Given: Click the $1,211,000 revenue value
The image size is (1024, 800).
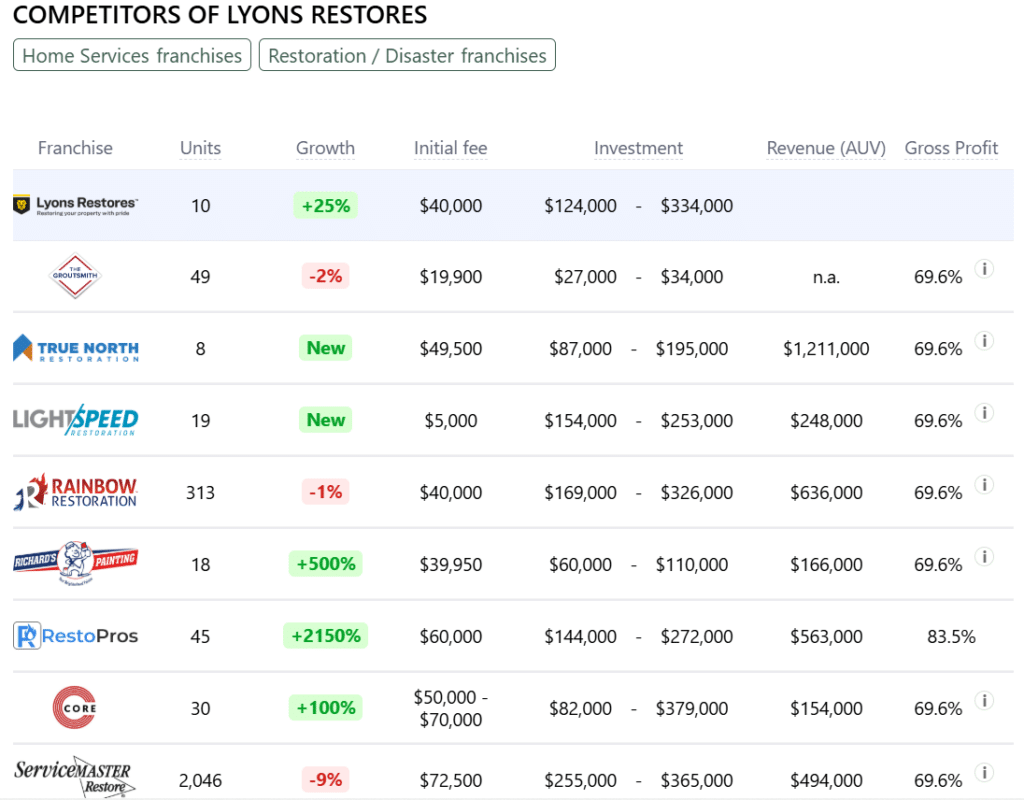Looking at the screenshot, I should click(826, 349).
